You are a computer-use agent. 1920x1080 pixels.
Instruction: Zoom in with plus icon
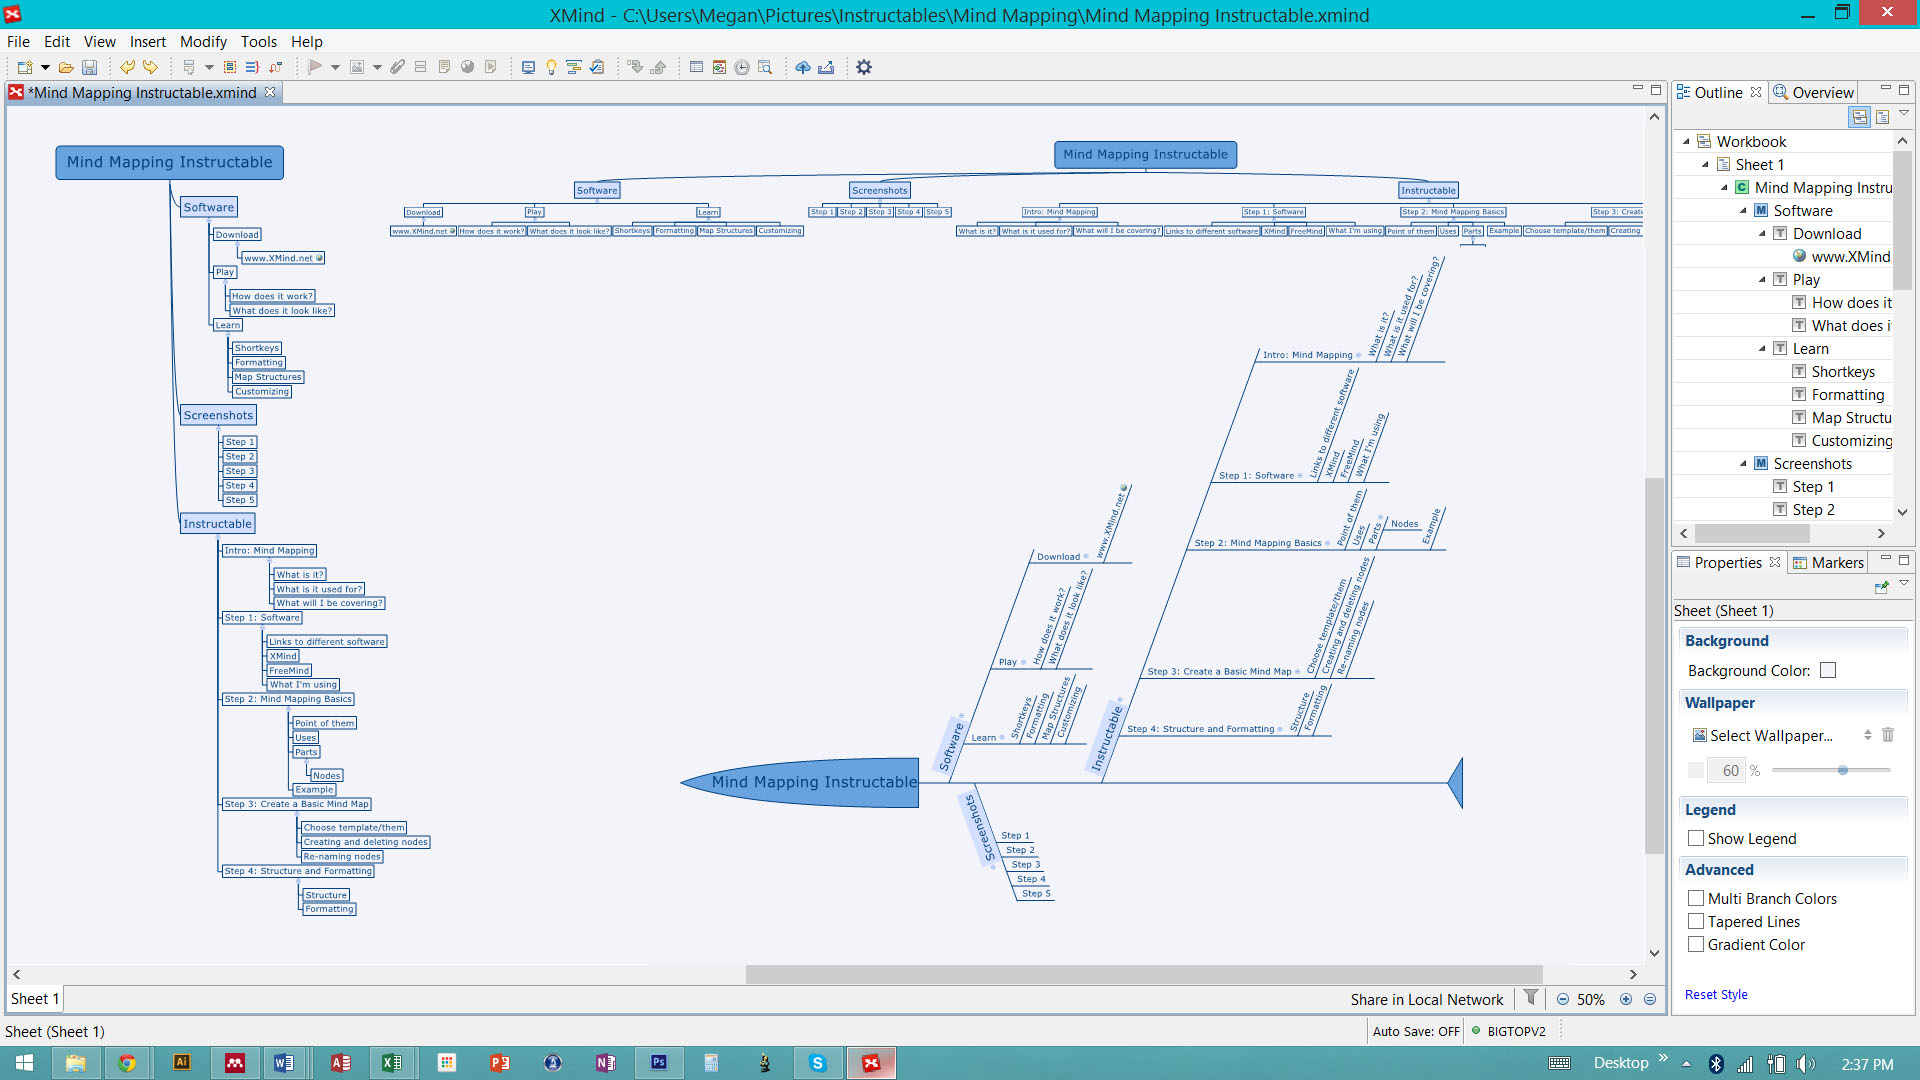pos(1626,999)
